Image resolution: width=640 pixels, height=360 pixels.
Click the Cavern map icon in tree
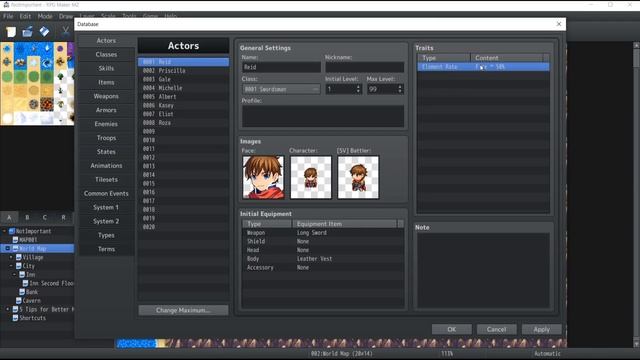[x=18, y=300]
